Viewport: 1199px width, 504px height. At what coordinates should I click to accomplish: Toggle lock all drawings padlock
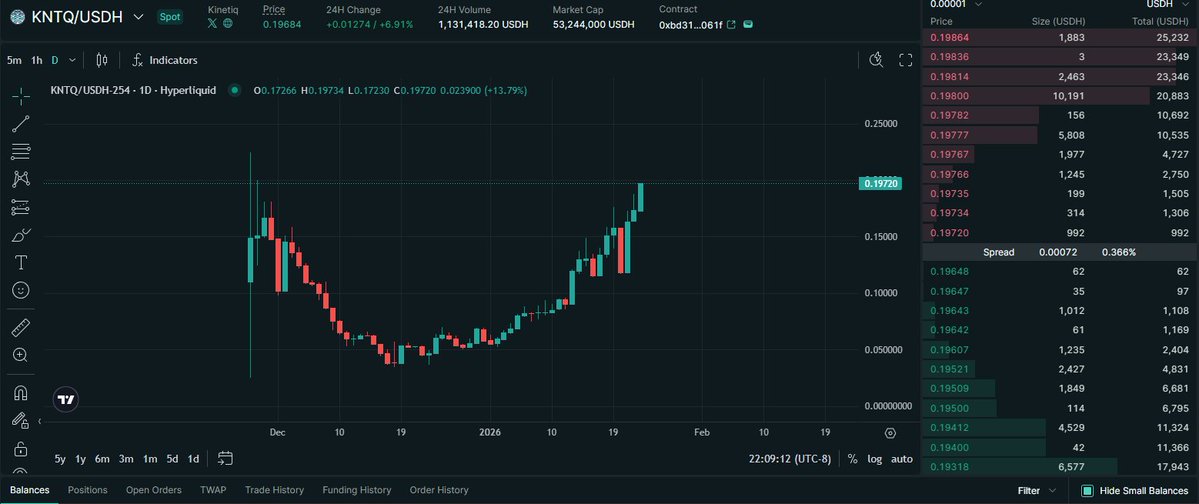pos(21,449)
